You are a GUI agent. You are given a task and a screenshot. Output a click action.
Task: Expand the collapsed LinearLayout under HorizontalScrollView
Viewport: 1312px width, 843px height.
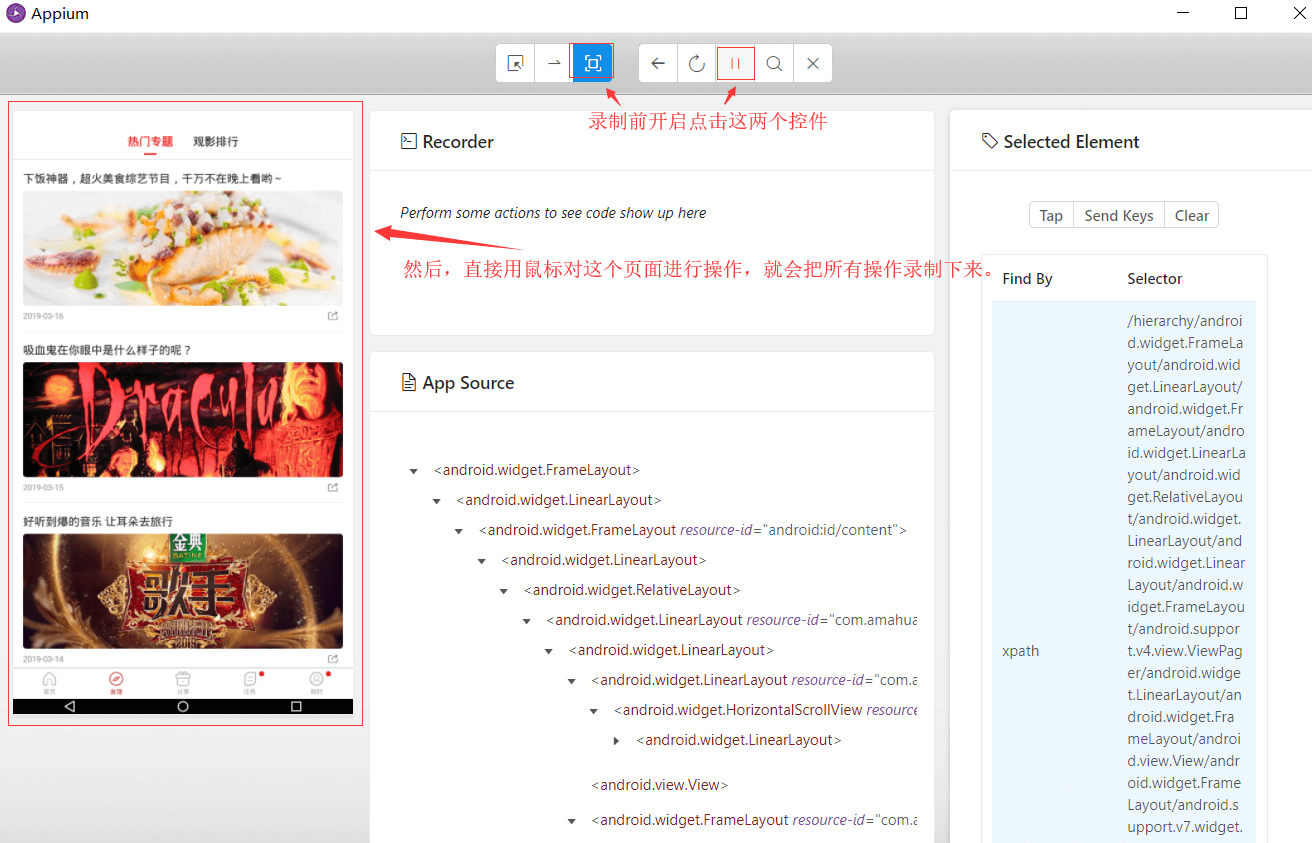[x=617, y=741]
